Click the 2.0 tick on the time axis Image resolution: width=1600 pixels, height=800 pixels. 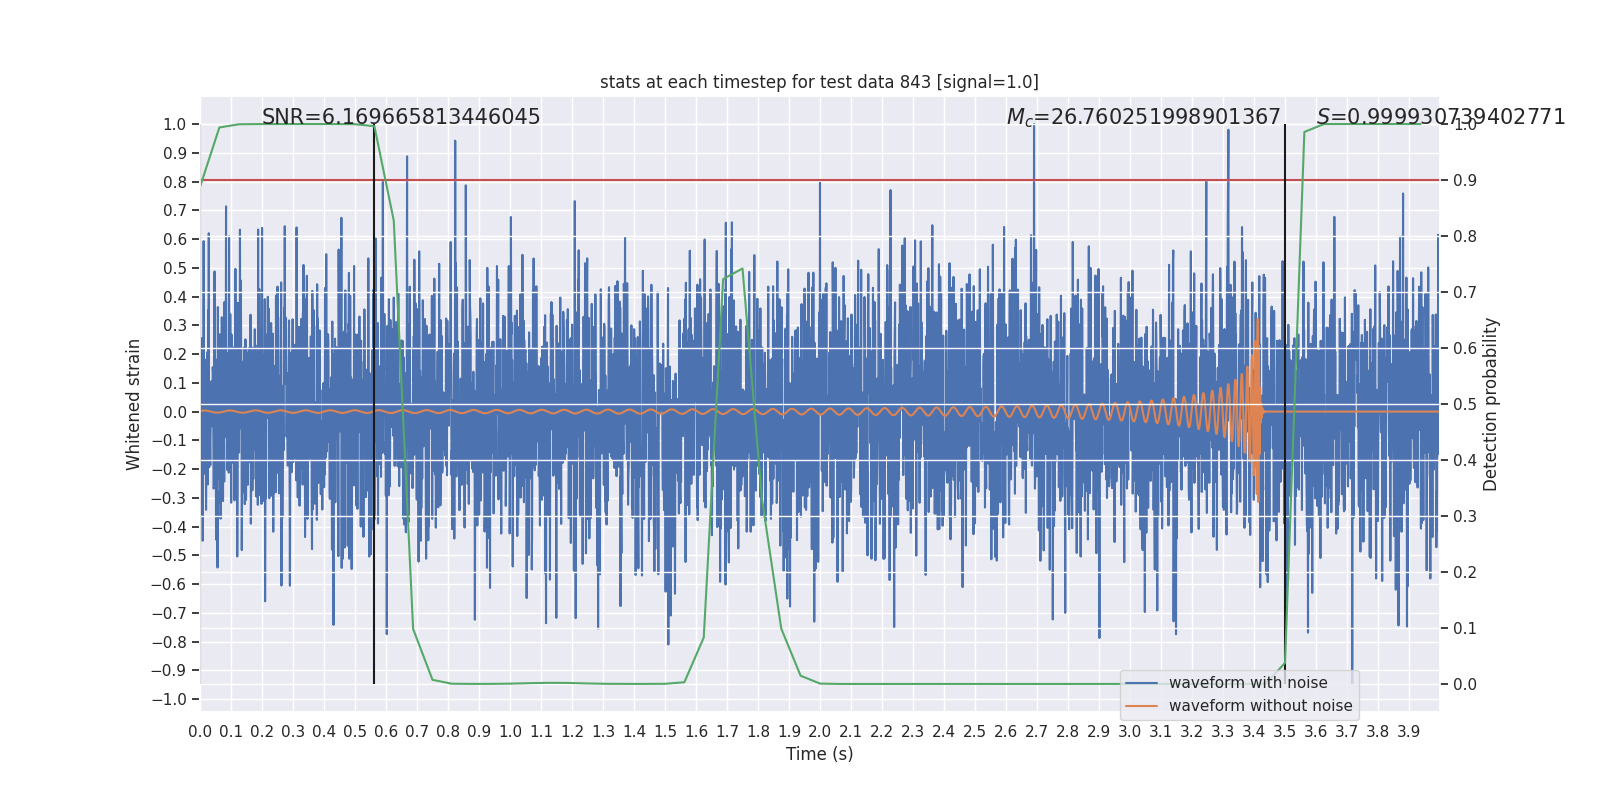pyautogui.click(x=820, y=732)
